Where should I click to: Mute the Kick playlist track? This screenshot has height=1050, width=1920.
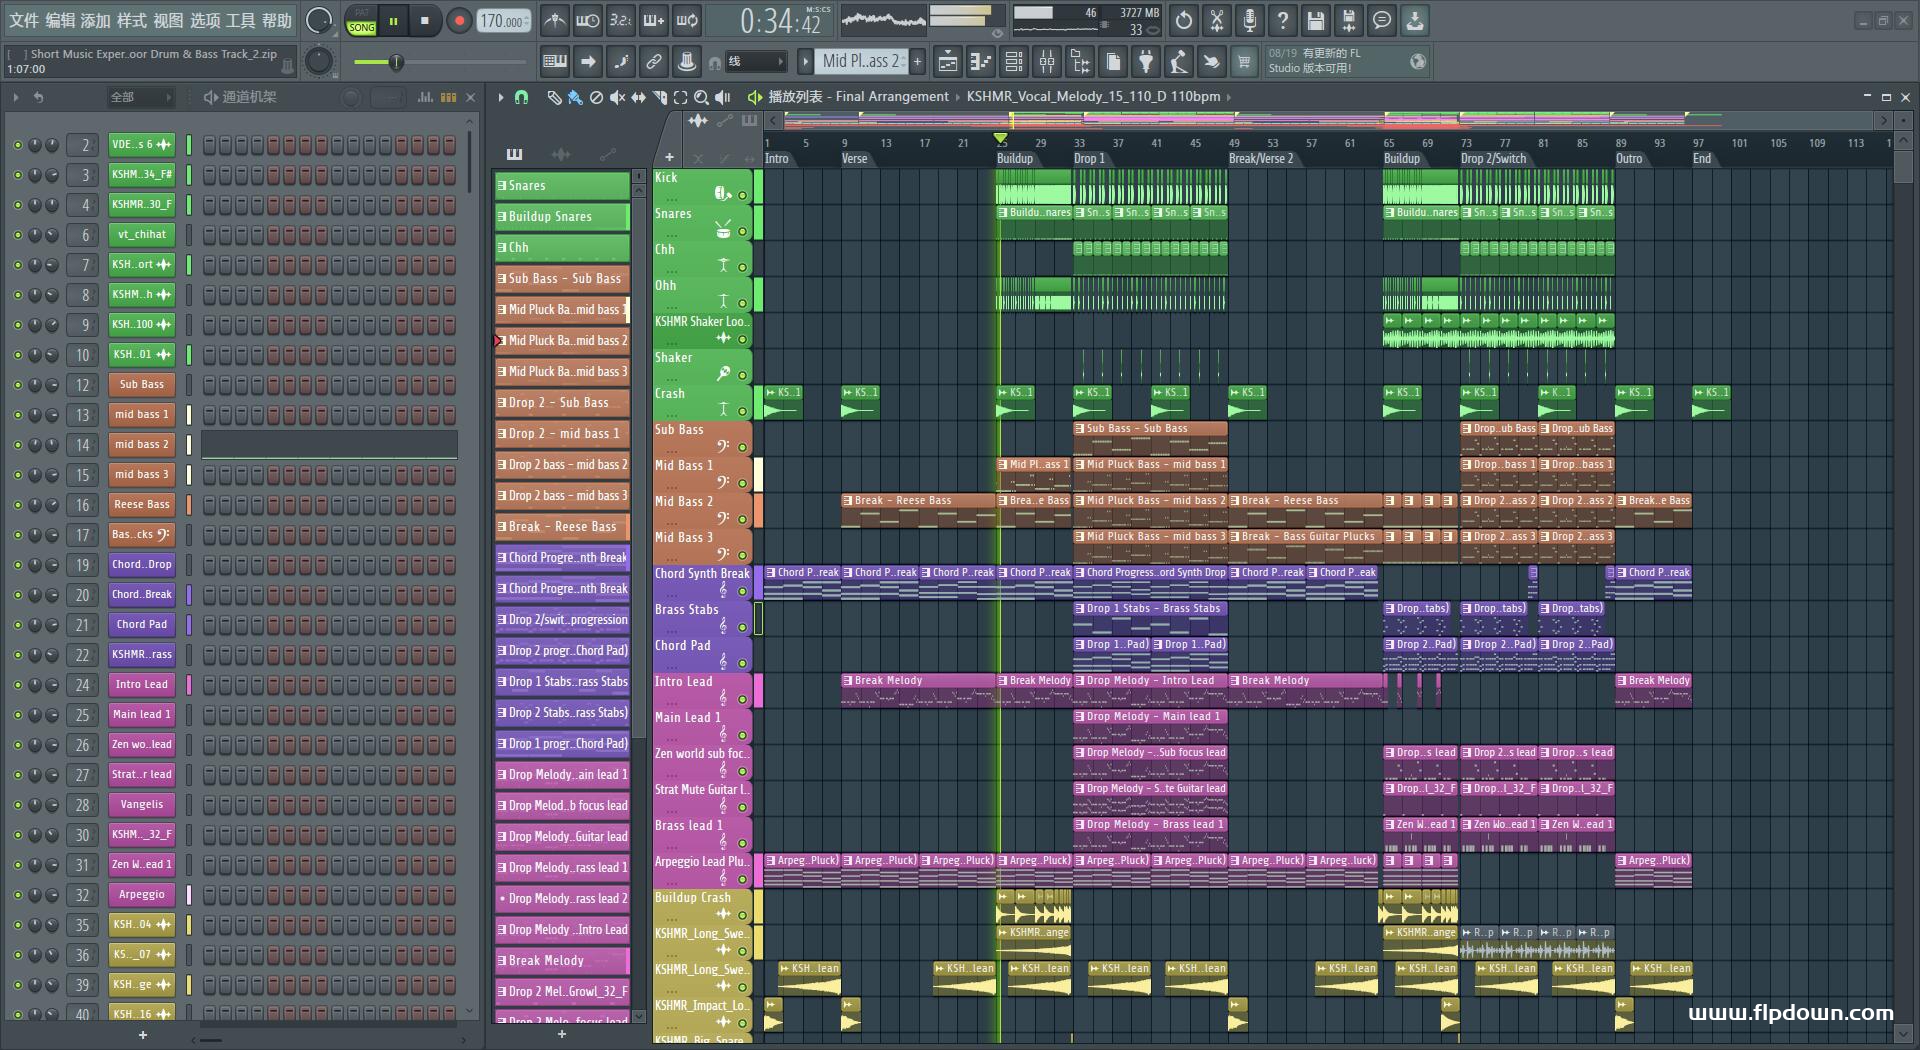742,196
